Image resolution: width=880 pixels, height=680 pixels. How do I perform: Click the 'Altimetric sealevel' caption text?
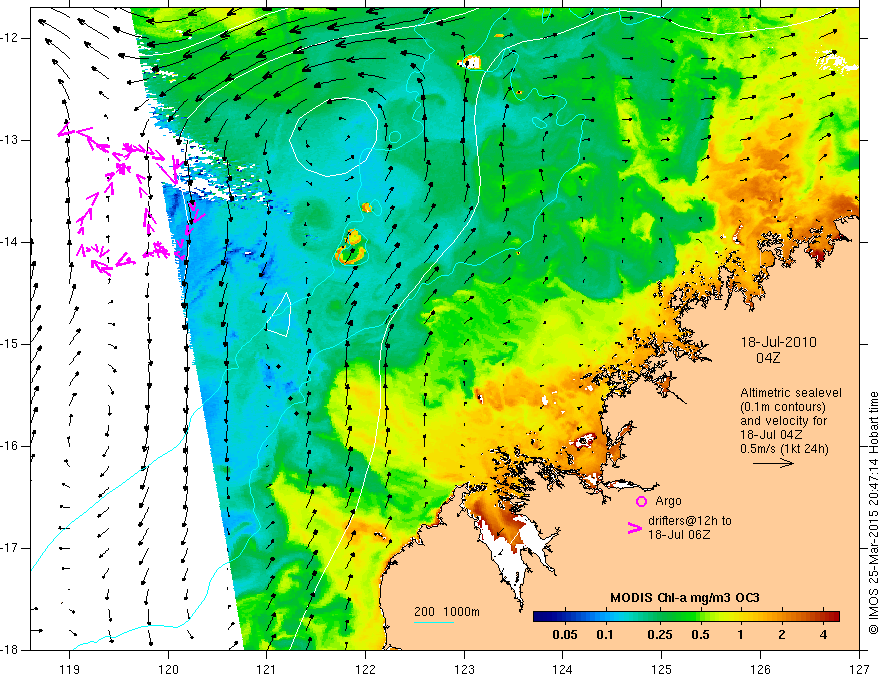tap(791, 393)
